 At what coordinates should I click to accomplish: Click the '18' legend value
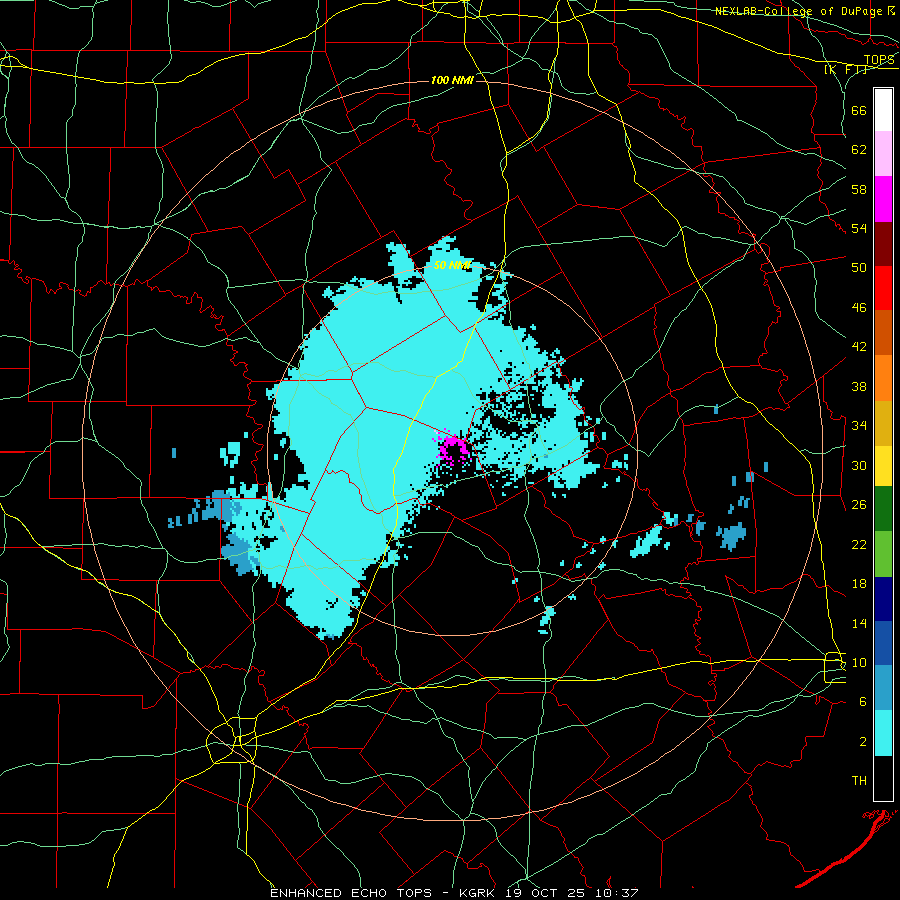click(x=859, y=584)
